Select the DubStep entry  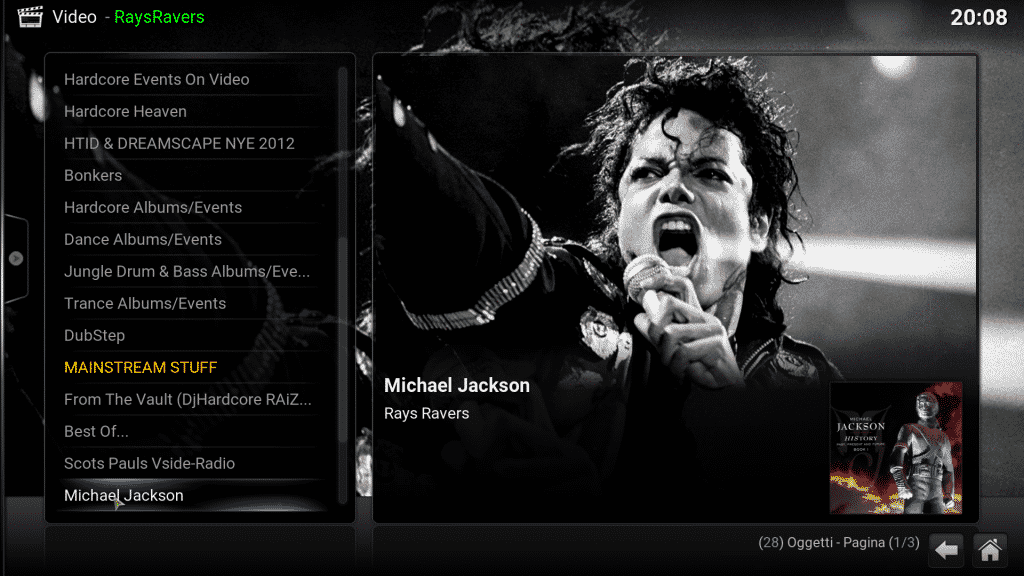pyautogui.click(x=193, y=336)
